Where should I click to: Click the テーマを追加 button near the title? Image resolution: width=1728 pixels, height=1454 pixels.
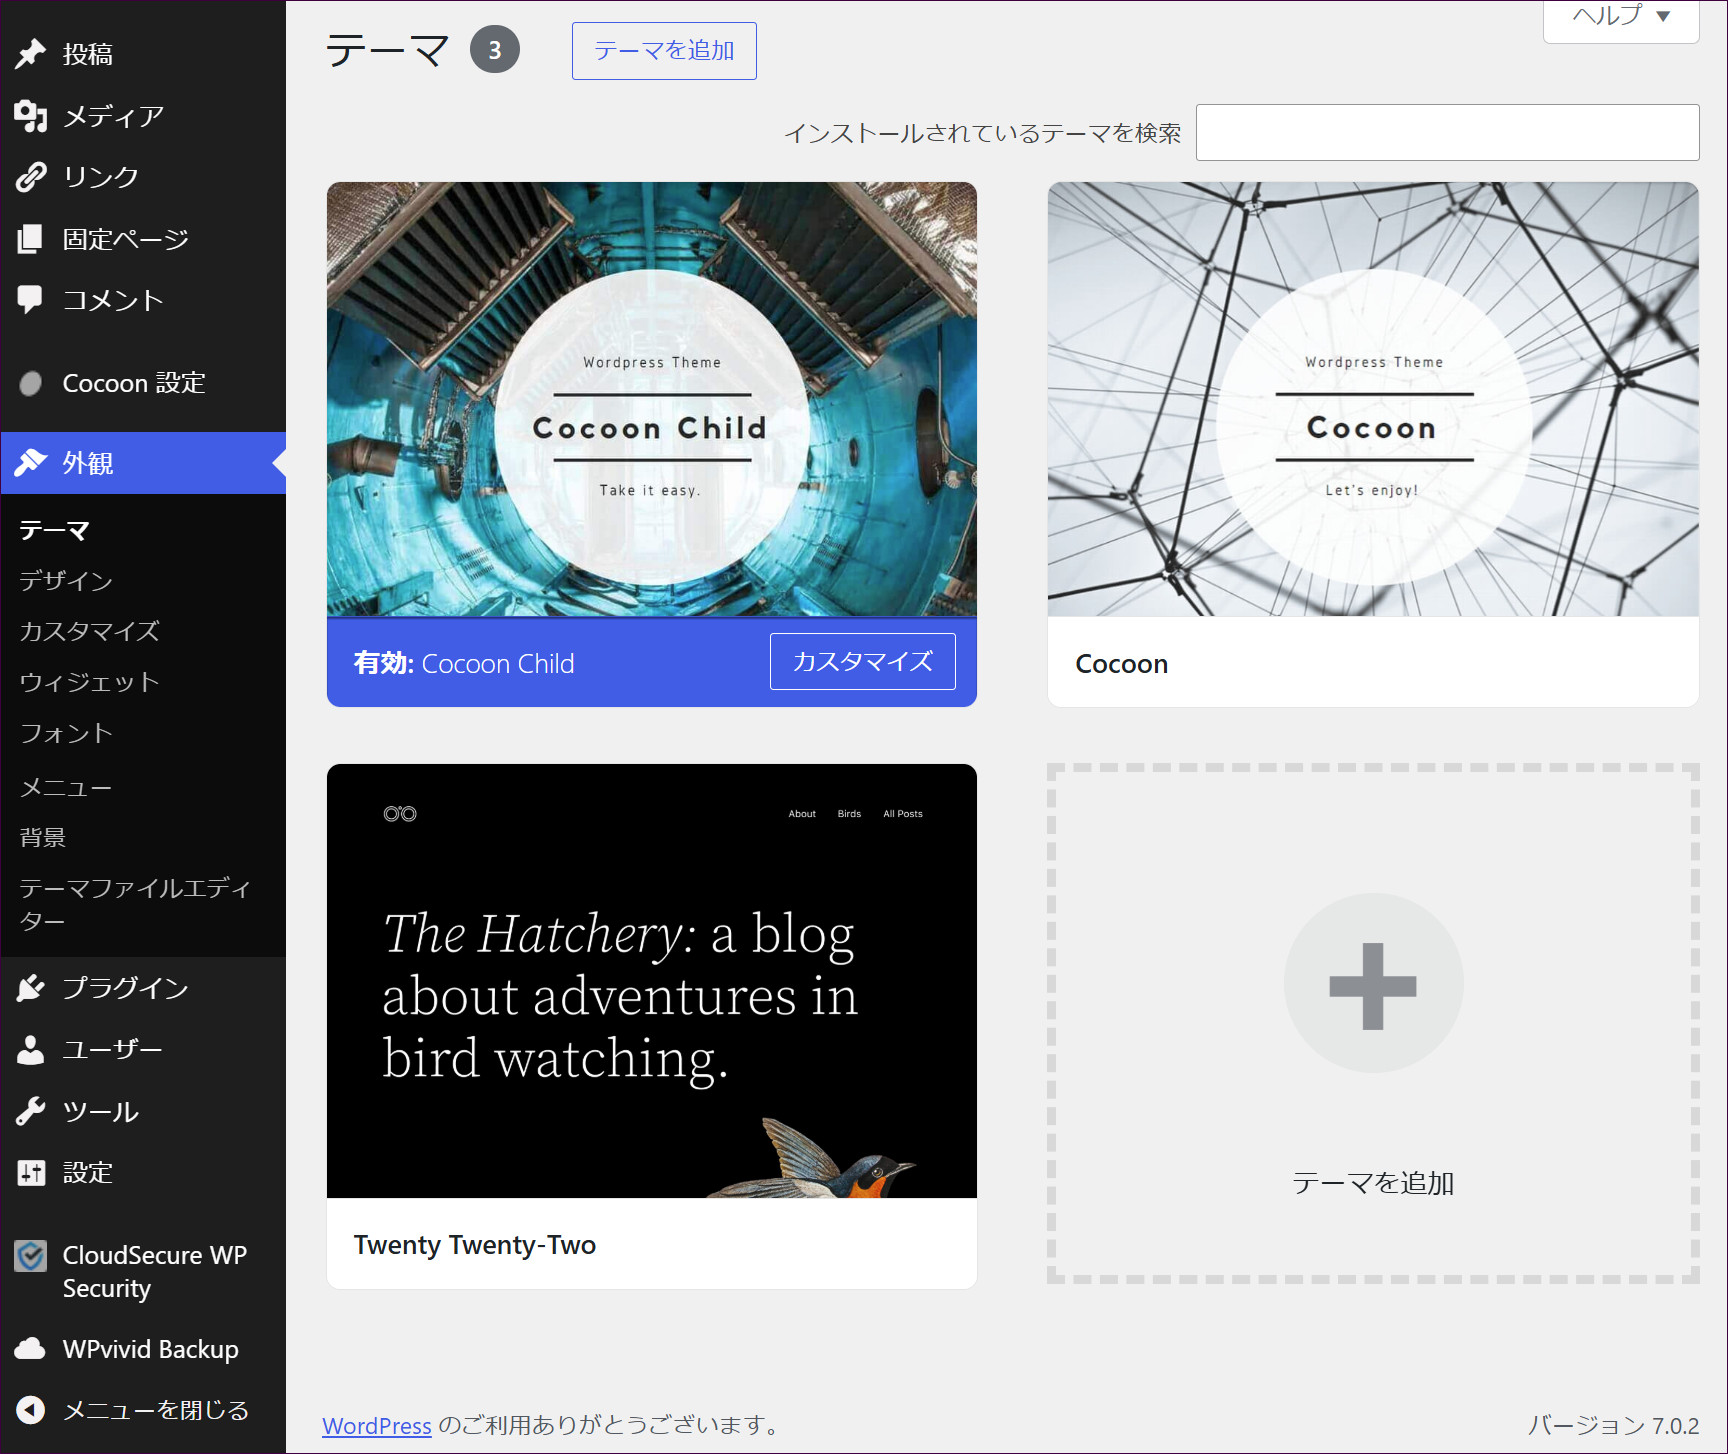pos(664,51)
